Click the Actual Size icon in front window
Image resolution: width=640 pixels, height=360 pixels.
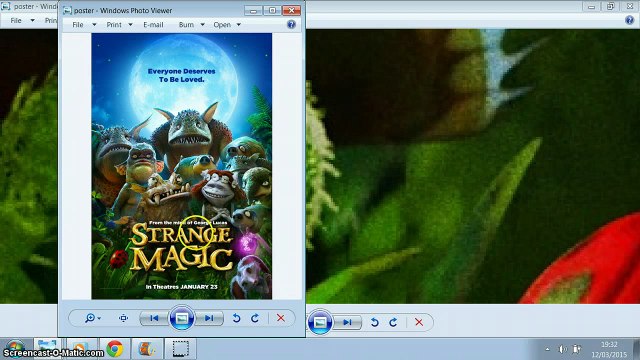(x=123, y=318)
